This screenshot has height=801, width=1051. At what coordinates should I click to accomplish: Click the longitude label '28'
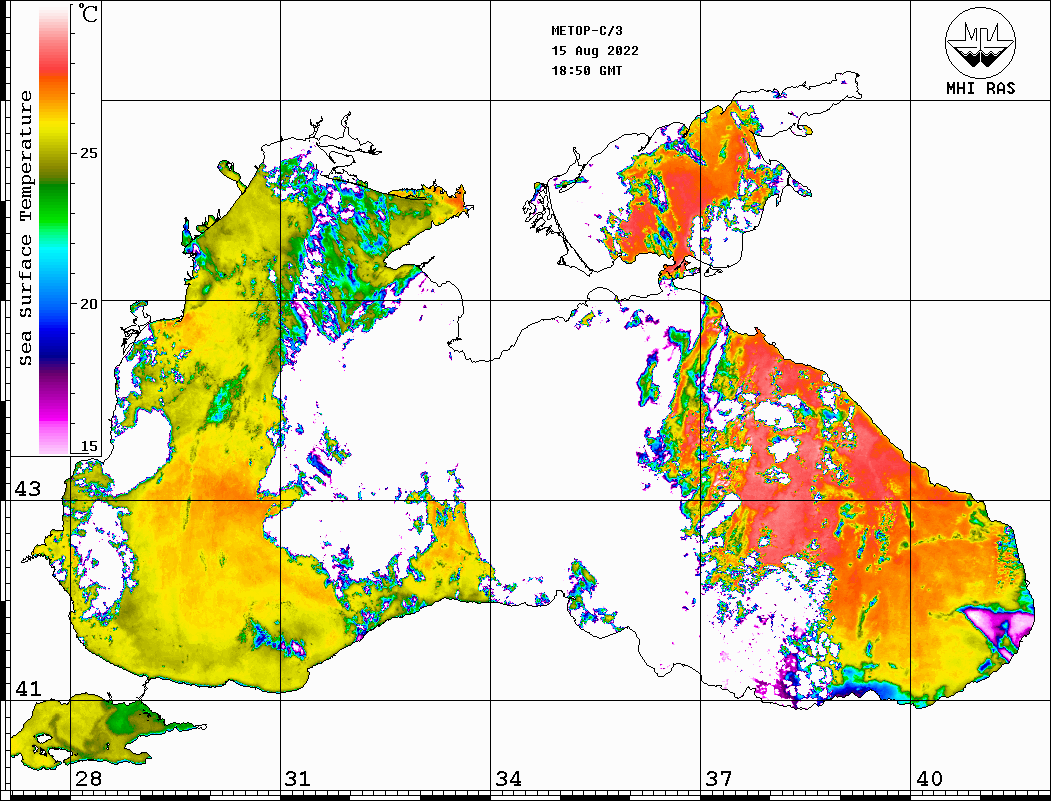88,779
